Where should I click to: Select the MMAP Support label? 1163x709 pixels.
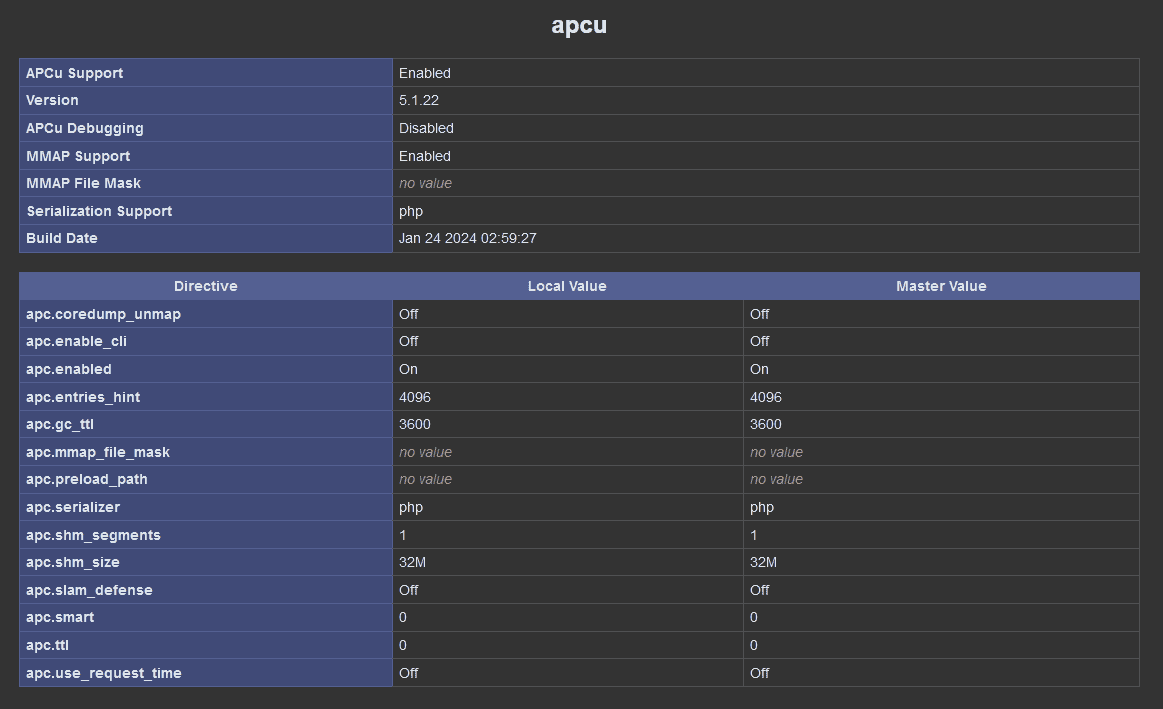click(78, 156)
